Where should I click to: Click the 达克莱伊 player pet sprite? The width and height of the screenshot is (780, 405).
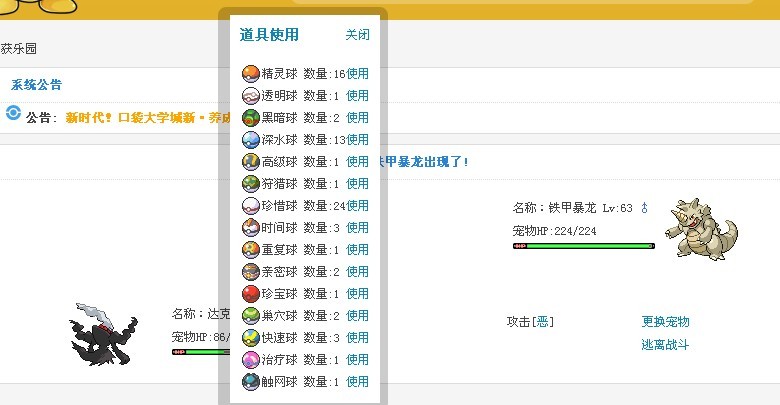click(x=103, y=334)
